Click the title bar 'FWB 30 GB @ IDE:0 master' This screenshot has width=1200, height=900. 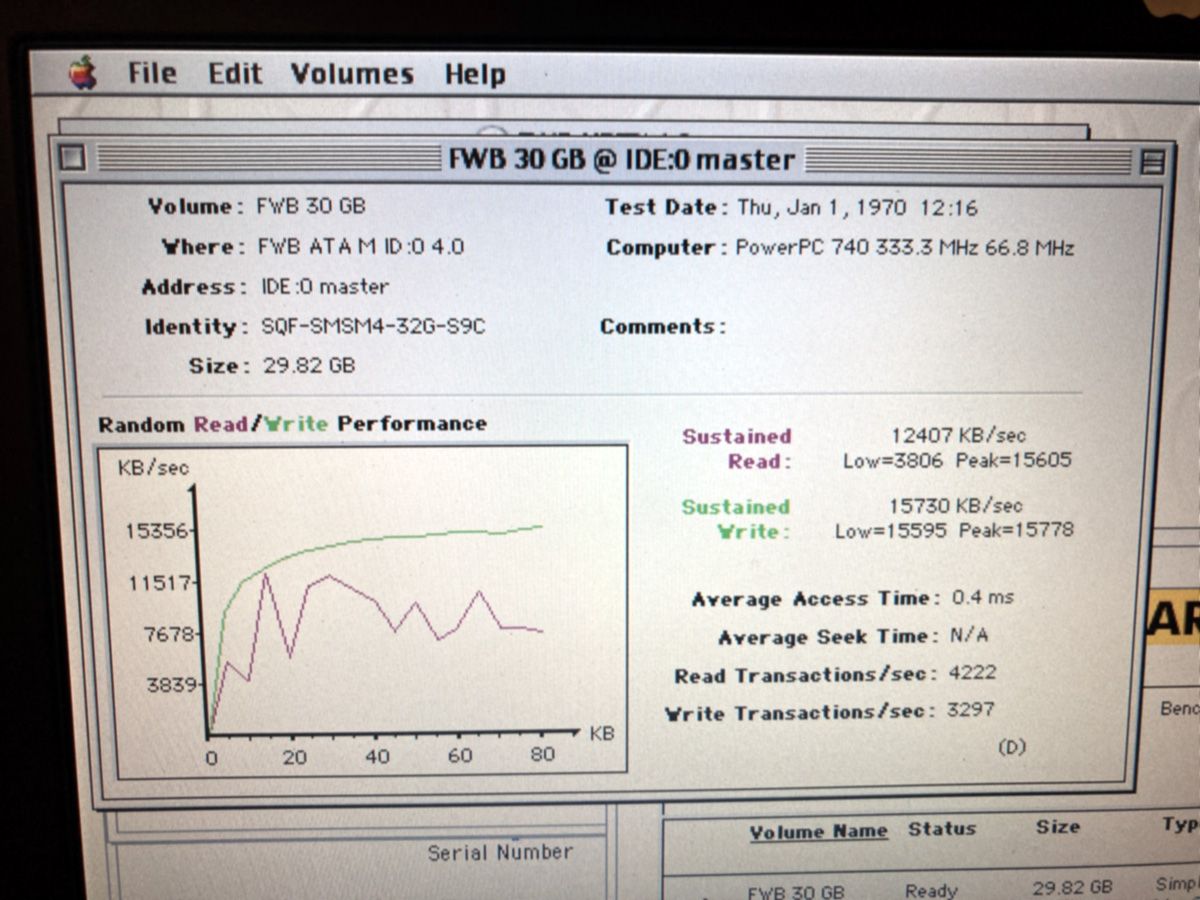coord(621,160)
